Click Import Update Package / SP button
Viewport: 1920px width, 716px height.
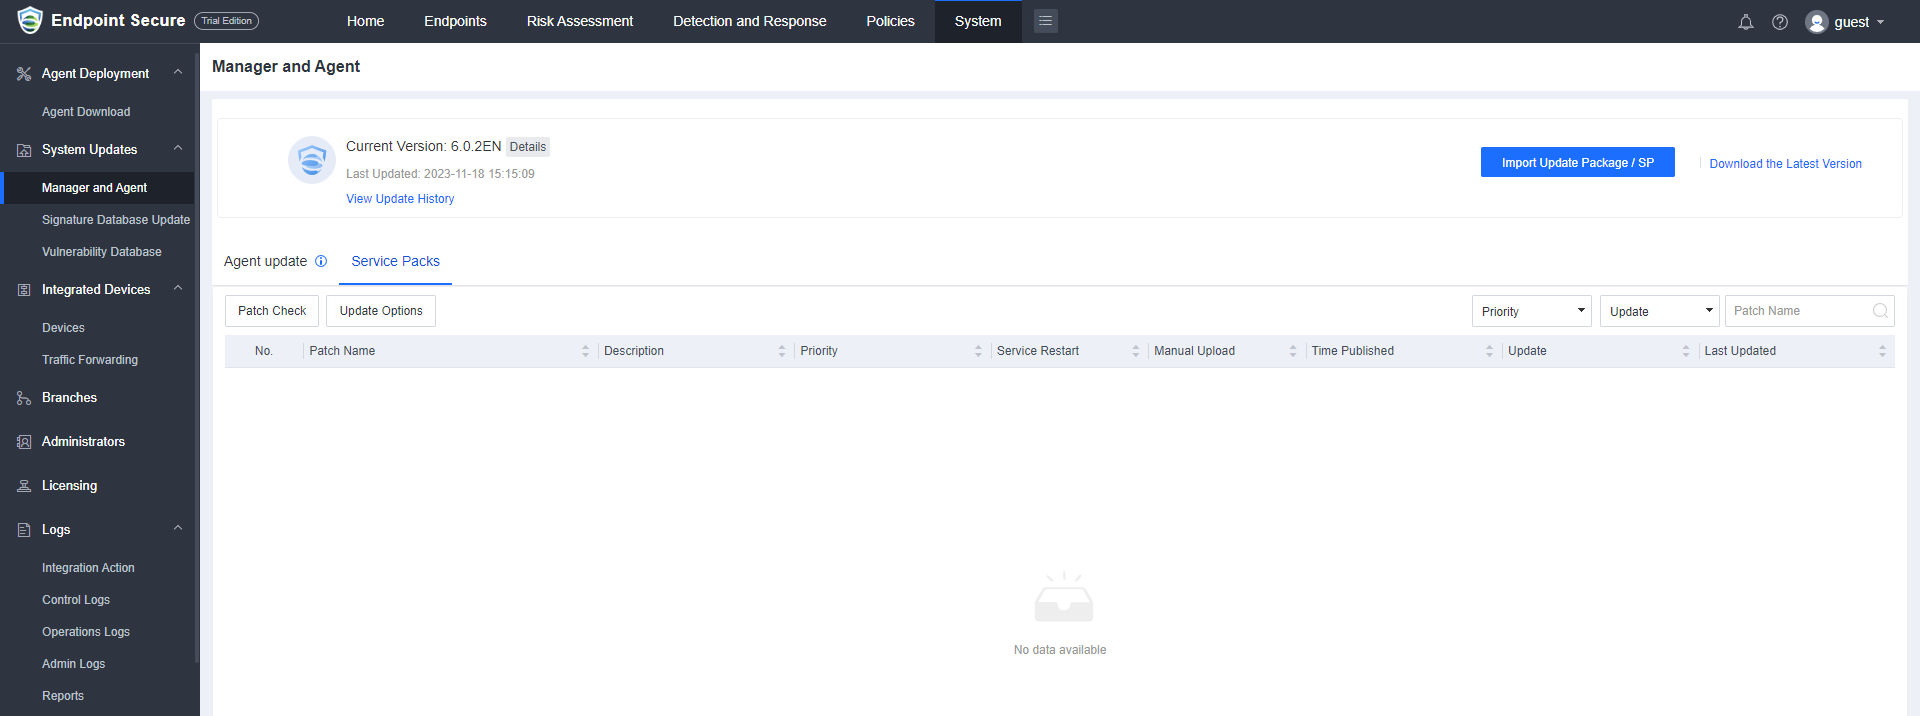tap(1577, 163)
